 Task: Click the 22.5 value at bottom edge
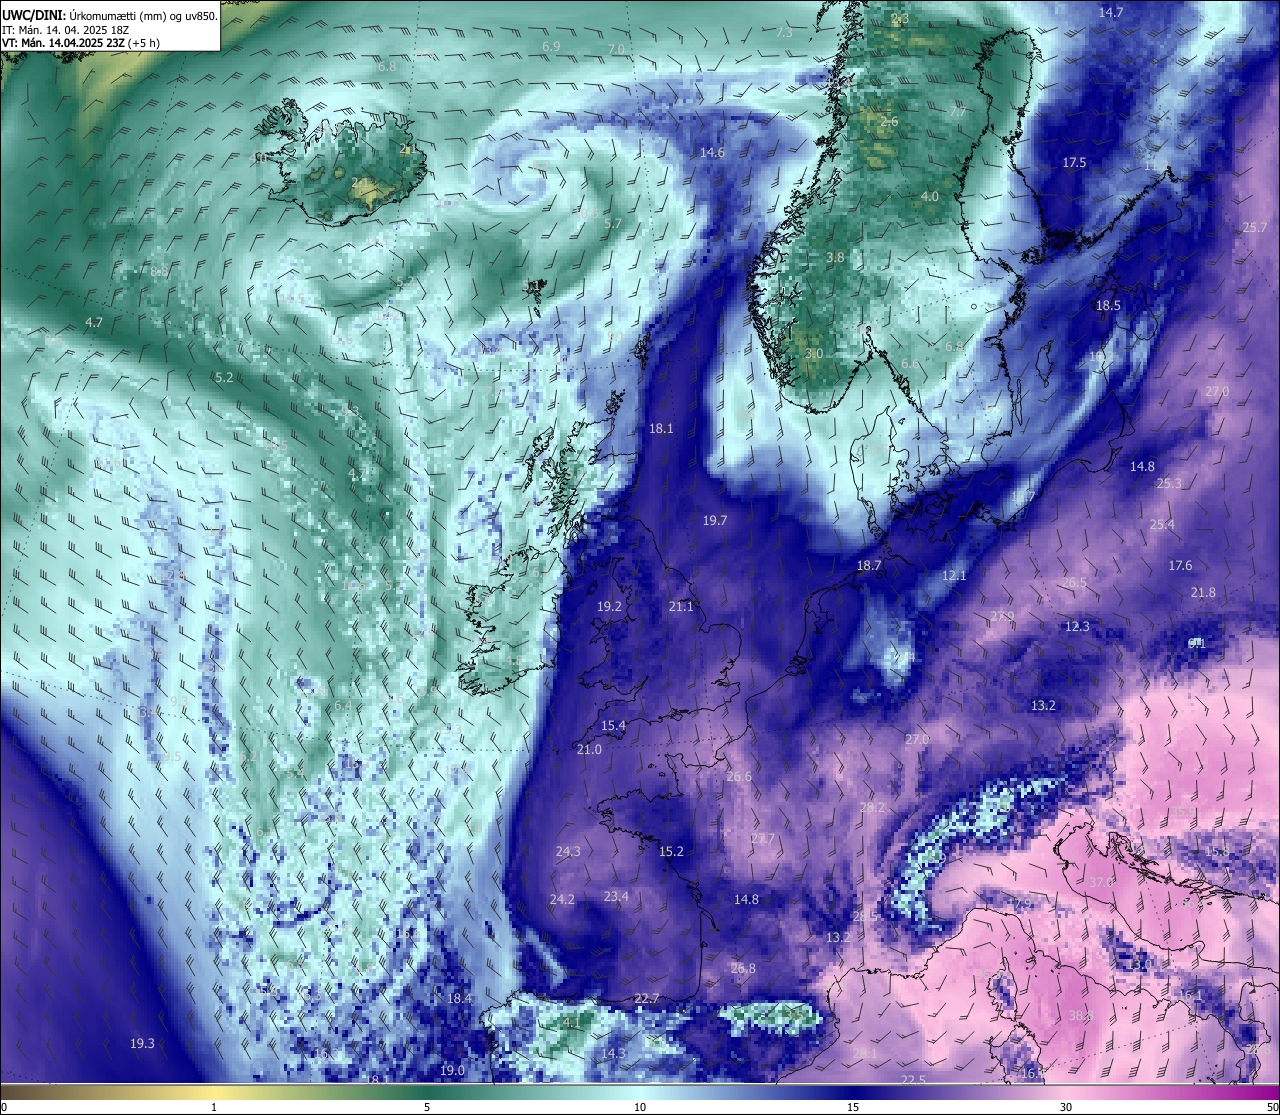click(x=913, y=1081)
